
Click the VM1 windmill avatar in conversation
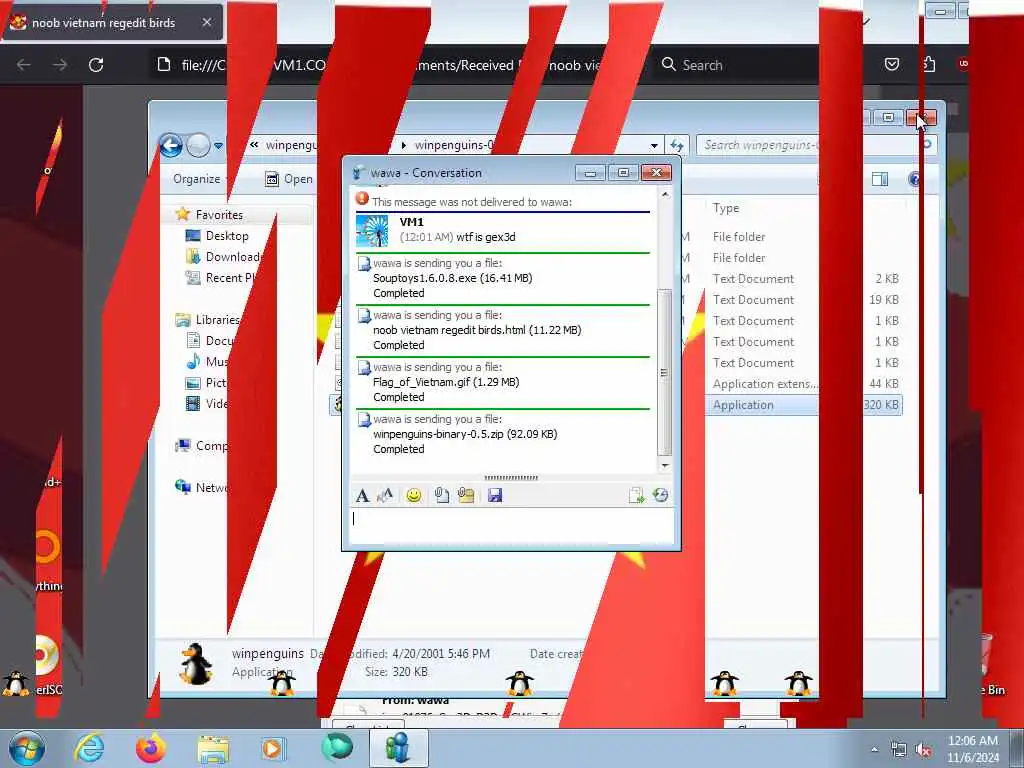[372, 231]
